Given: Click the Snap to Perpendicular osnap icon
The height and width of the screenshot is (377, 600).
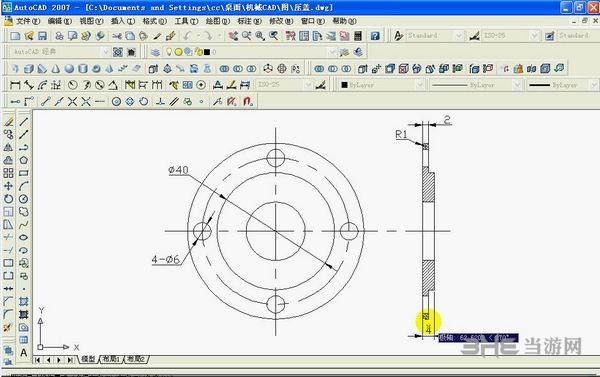Looking at the screenshot, I should 161,101.
